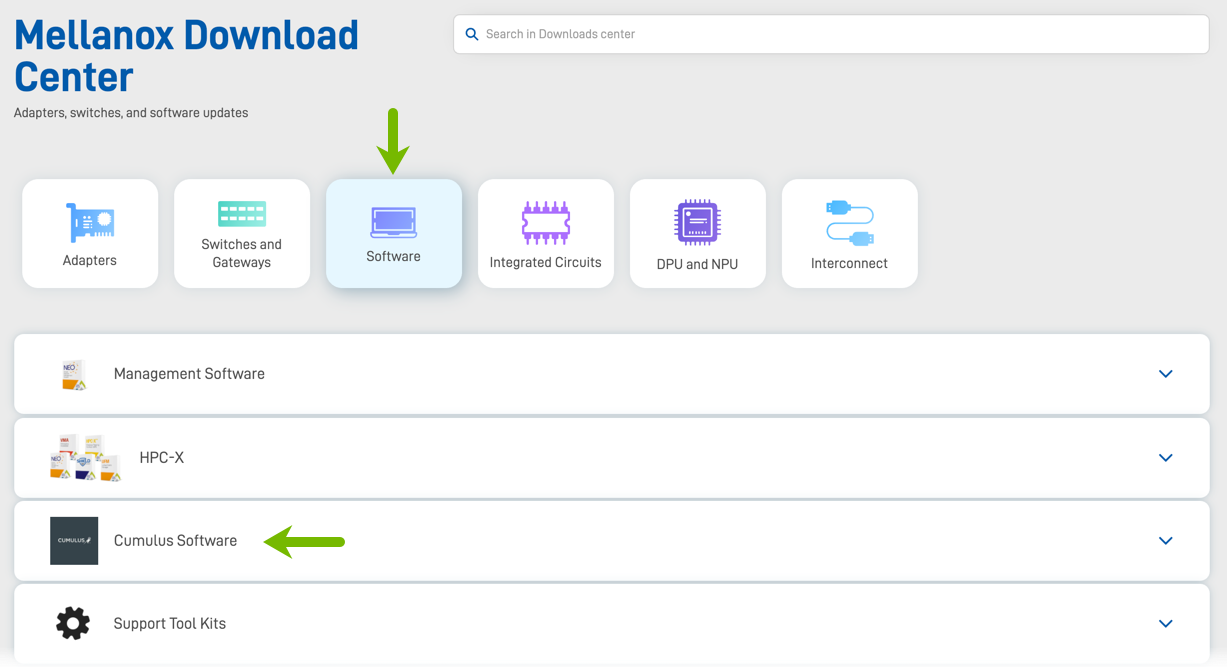Image resolution: width=1227 pixels, height=667 pixels.
Task: Click the Mellanox Download Center heading
Action: [186, 56]
